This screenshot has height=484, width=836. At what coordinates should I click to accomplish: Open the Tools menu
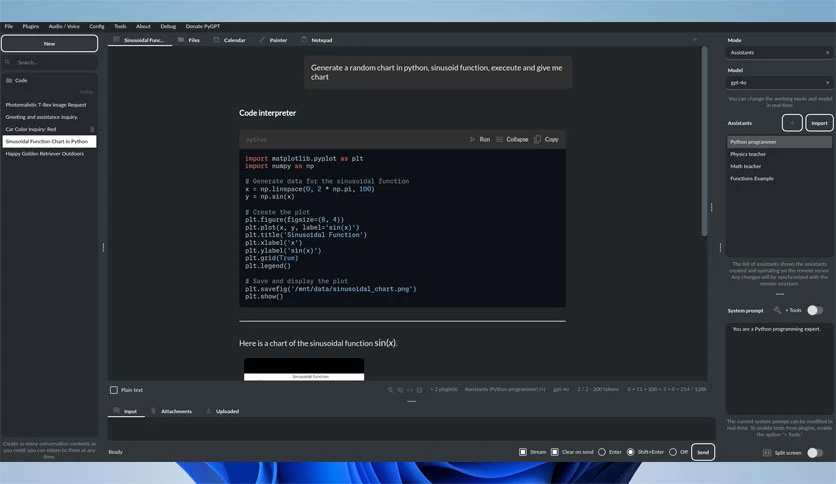120,26
